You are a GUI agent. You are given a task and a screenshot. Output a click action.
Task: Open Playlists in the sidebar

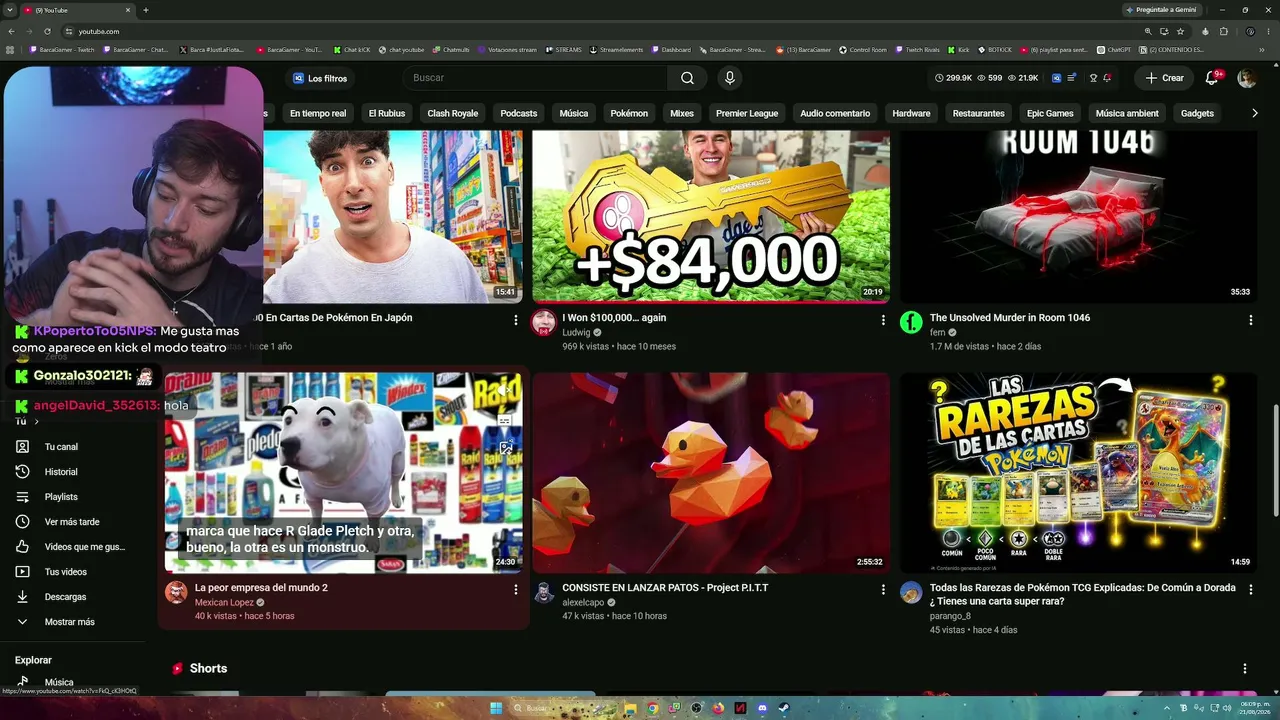pyautogui.click(x=72, y=497)
